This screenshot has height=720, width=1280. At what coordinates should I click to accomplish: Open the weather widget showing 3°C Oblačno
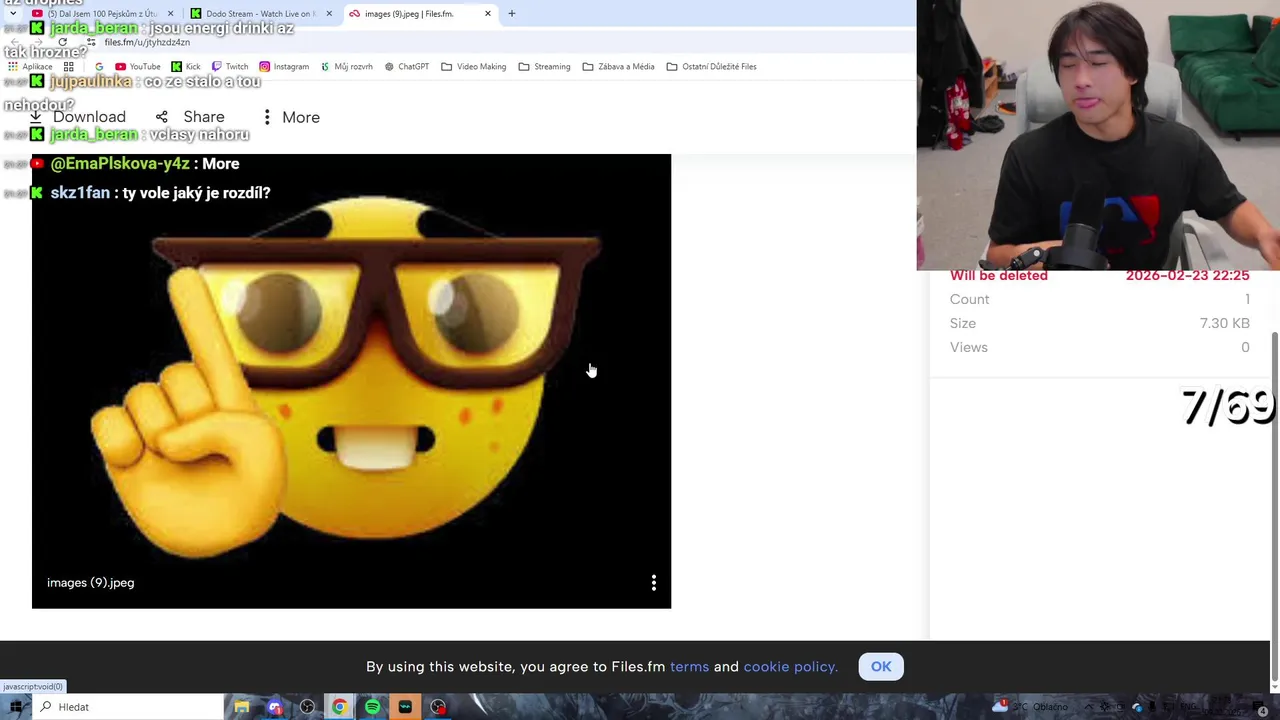(x=1030, y=707)
